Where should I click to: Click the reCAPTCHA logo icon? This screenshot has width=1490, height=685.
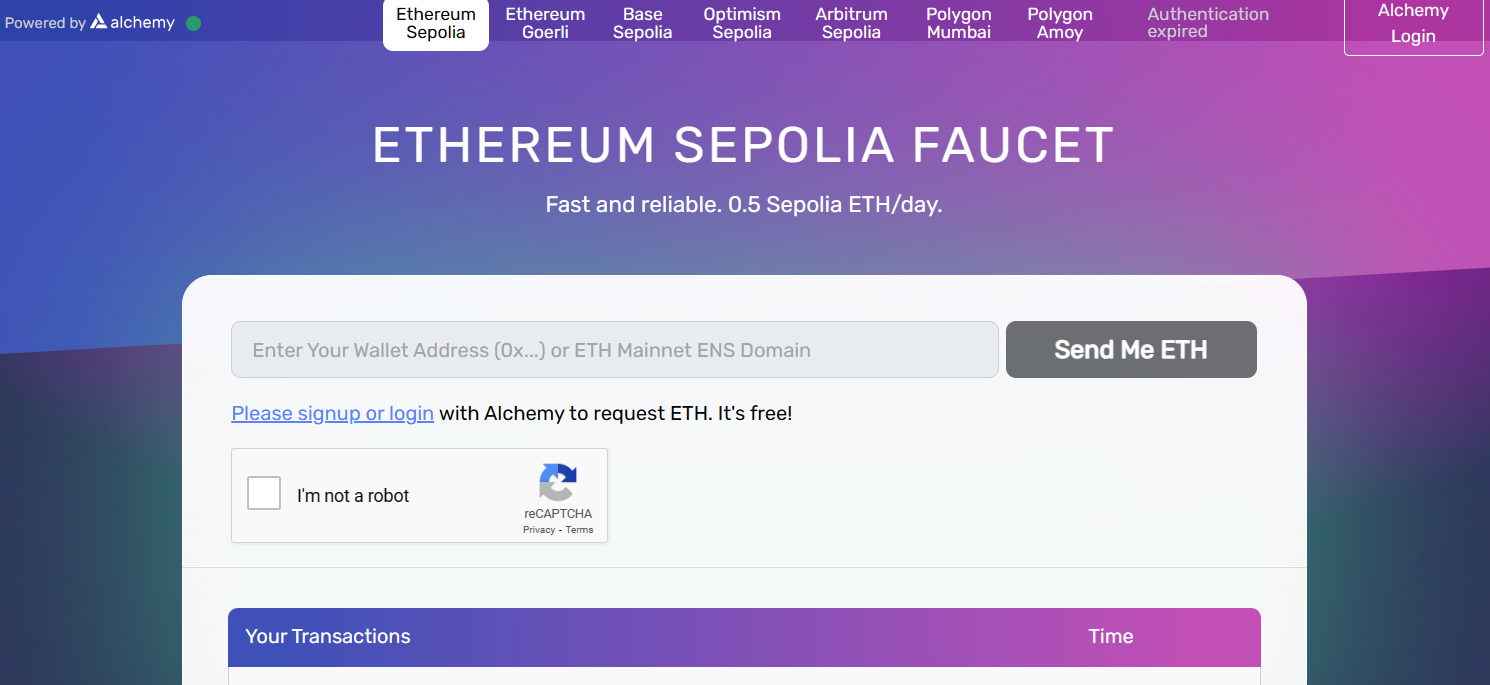click(x=557, y=483)
